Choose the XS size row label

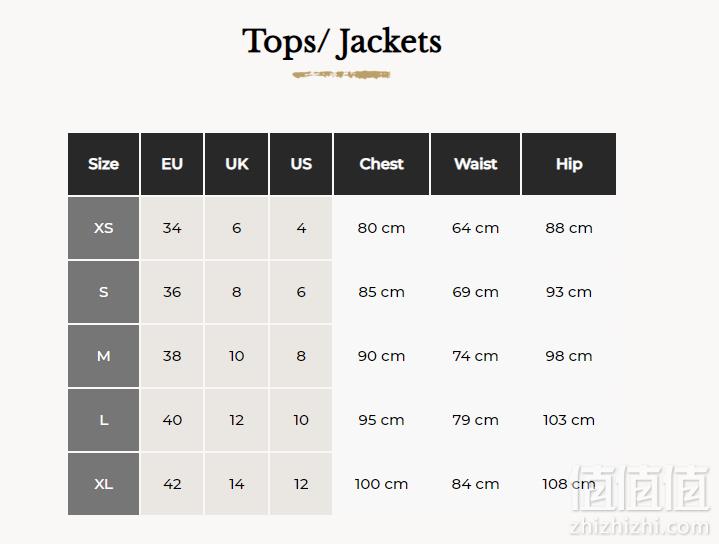[x=104, y=228]
